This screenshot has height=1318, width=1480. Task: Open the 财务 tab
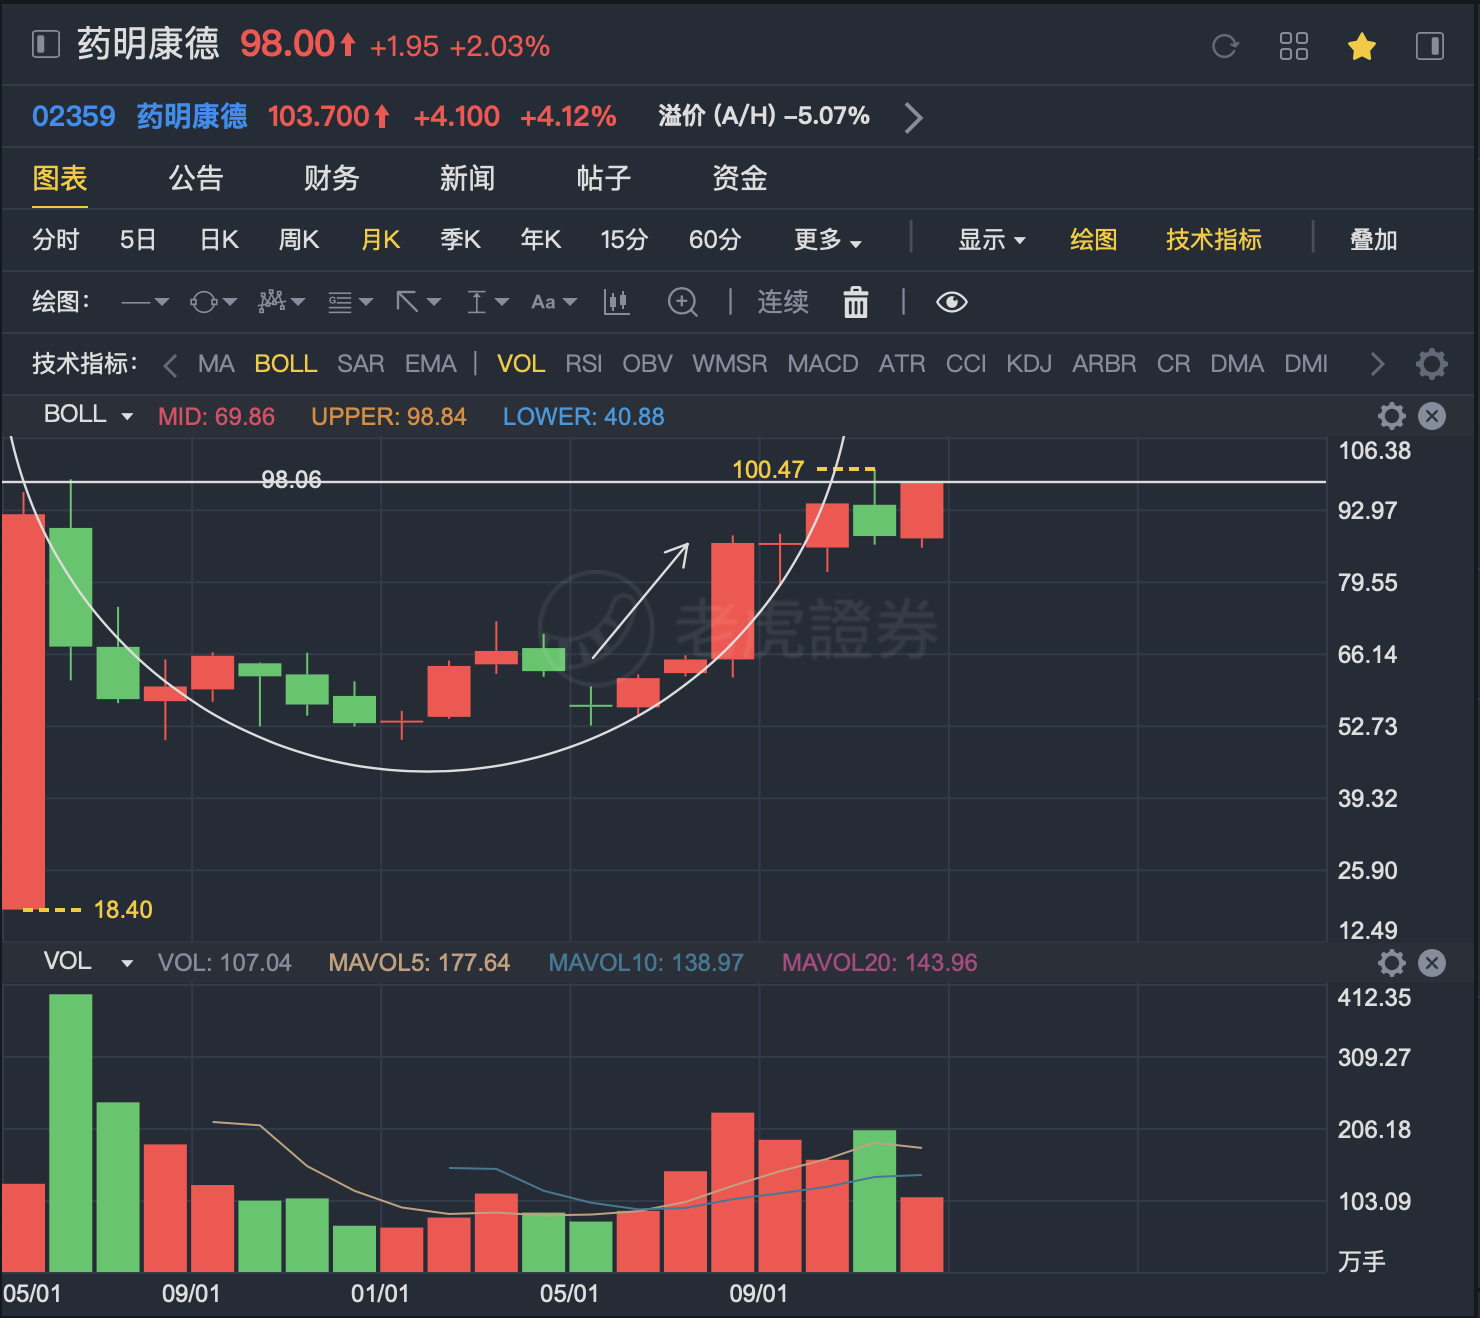tap(332, 178)
